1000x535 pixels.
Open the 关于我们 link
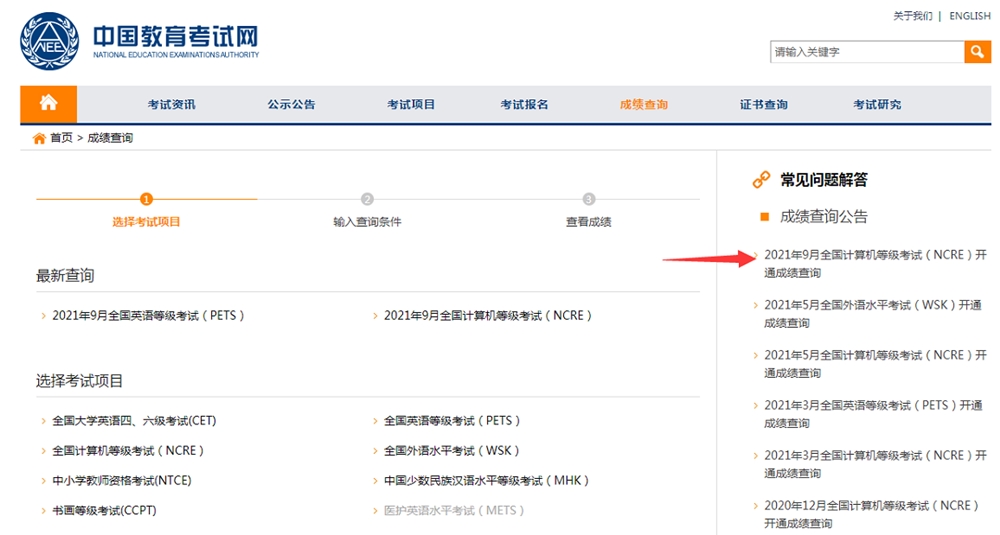[912, 16]
